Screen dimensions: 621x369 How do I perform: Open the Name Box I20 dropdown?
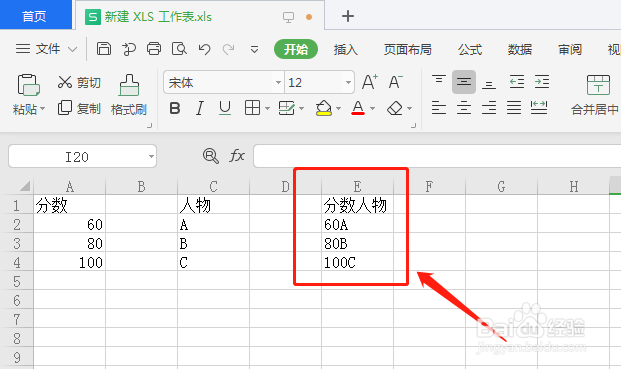click(151, 156)
